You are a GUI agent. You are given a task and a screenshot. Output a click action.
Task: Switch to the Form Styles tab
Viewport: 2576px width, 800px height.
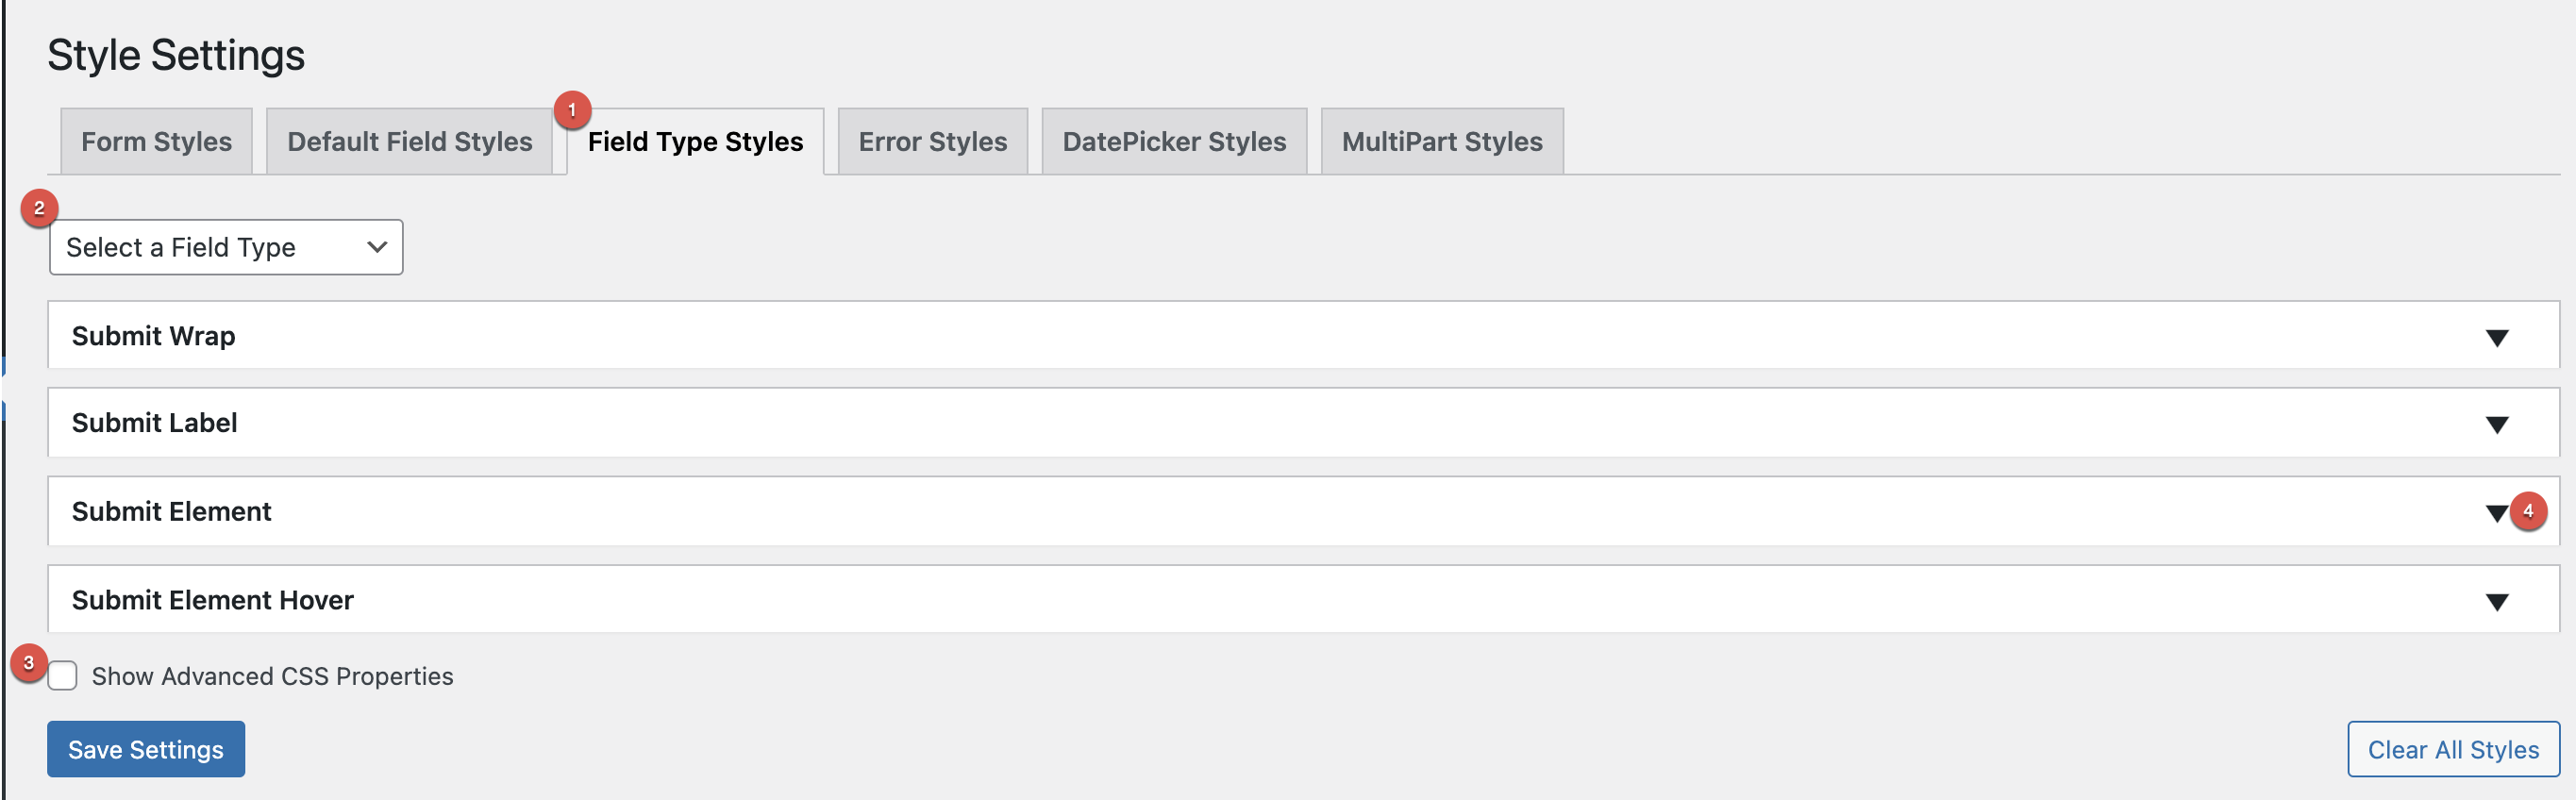point(156,141)
